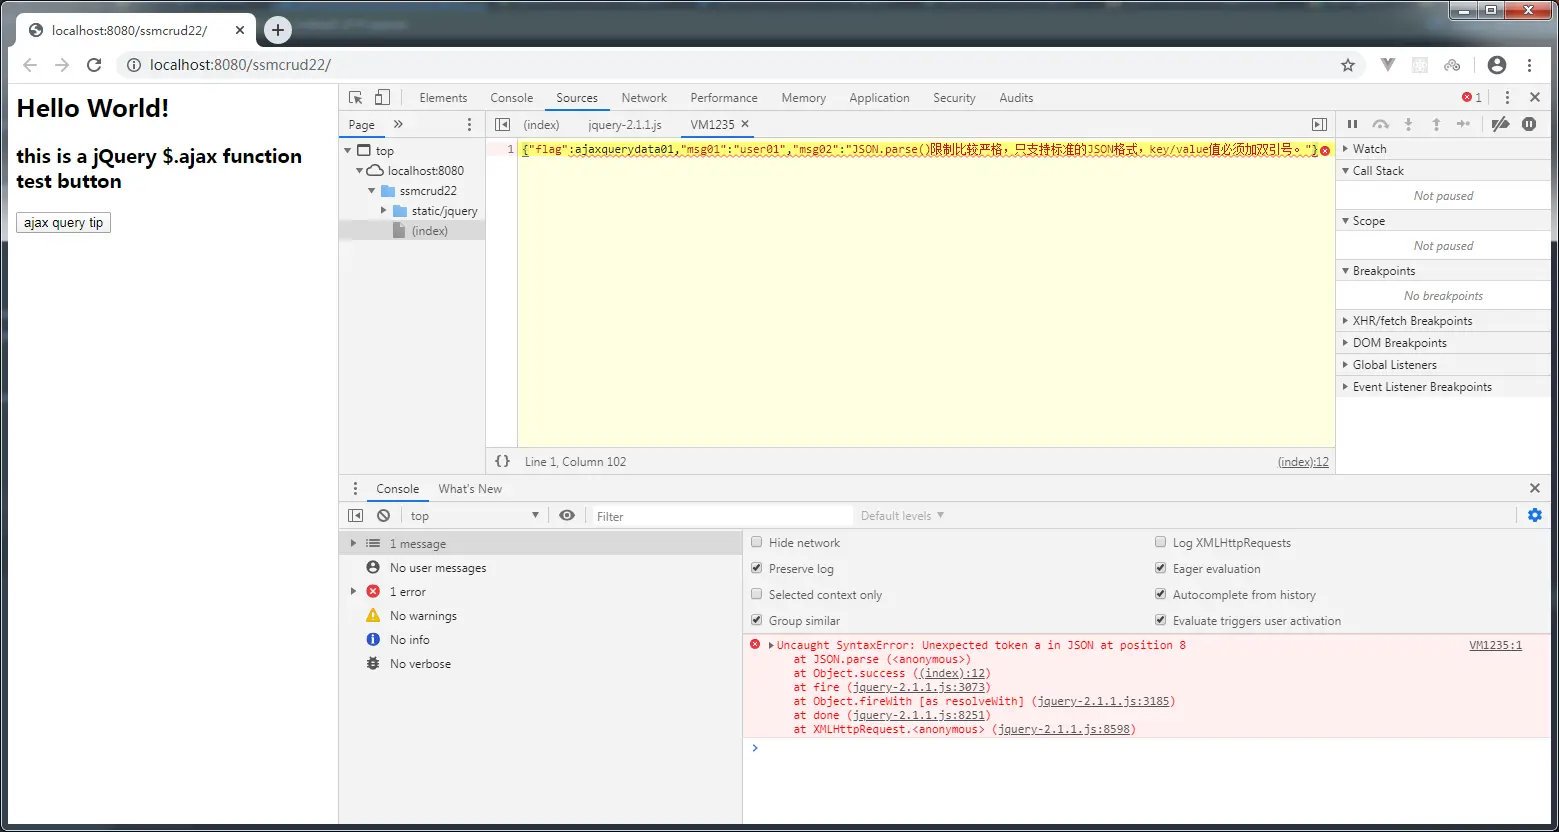Open the jquery-2.1.1.js source tab
This screenshot has width=1559, height=832.
click(624, 125)
